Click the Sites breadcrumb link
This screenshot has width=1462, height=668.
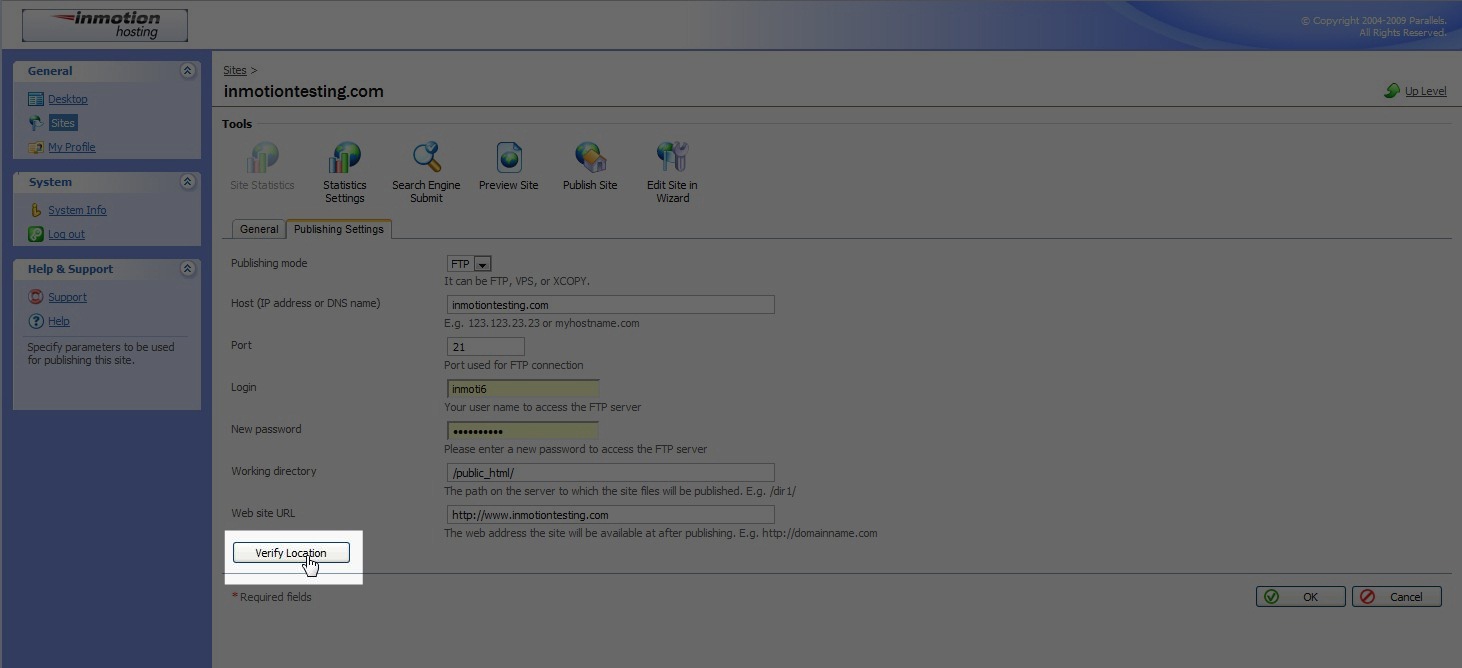pyautogui.click(x=235, y=70)
